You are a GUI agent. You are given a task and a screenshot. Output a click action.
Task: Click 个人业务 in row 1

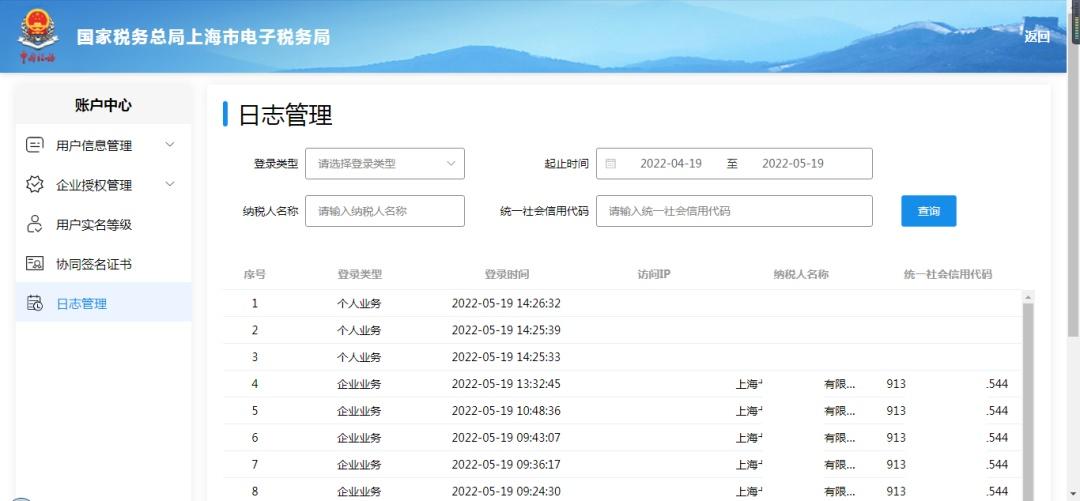click(x=359, y=303)
